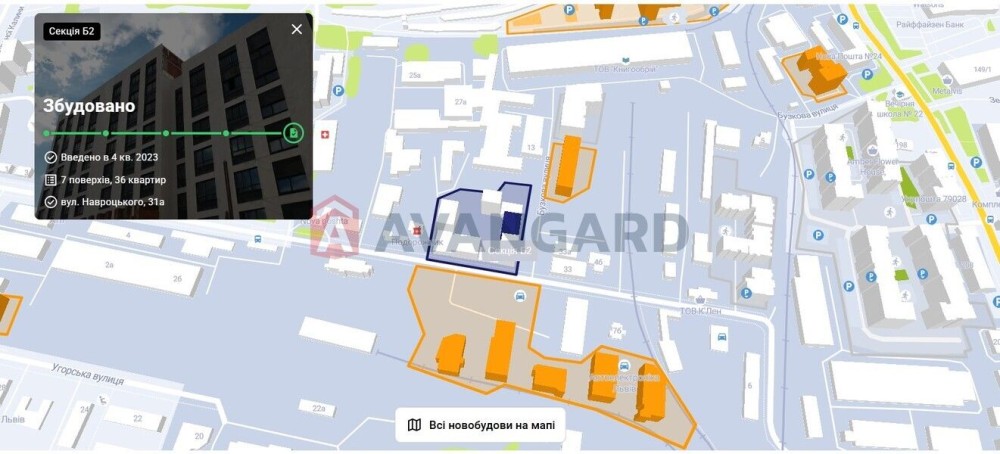Click the red cross medical map icon
Image resolution: width=1000 pixels, height=454 pixels.
[327, 135]
